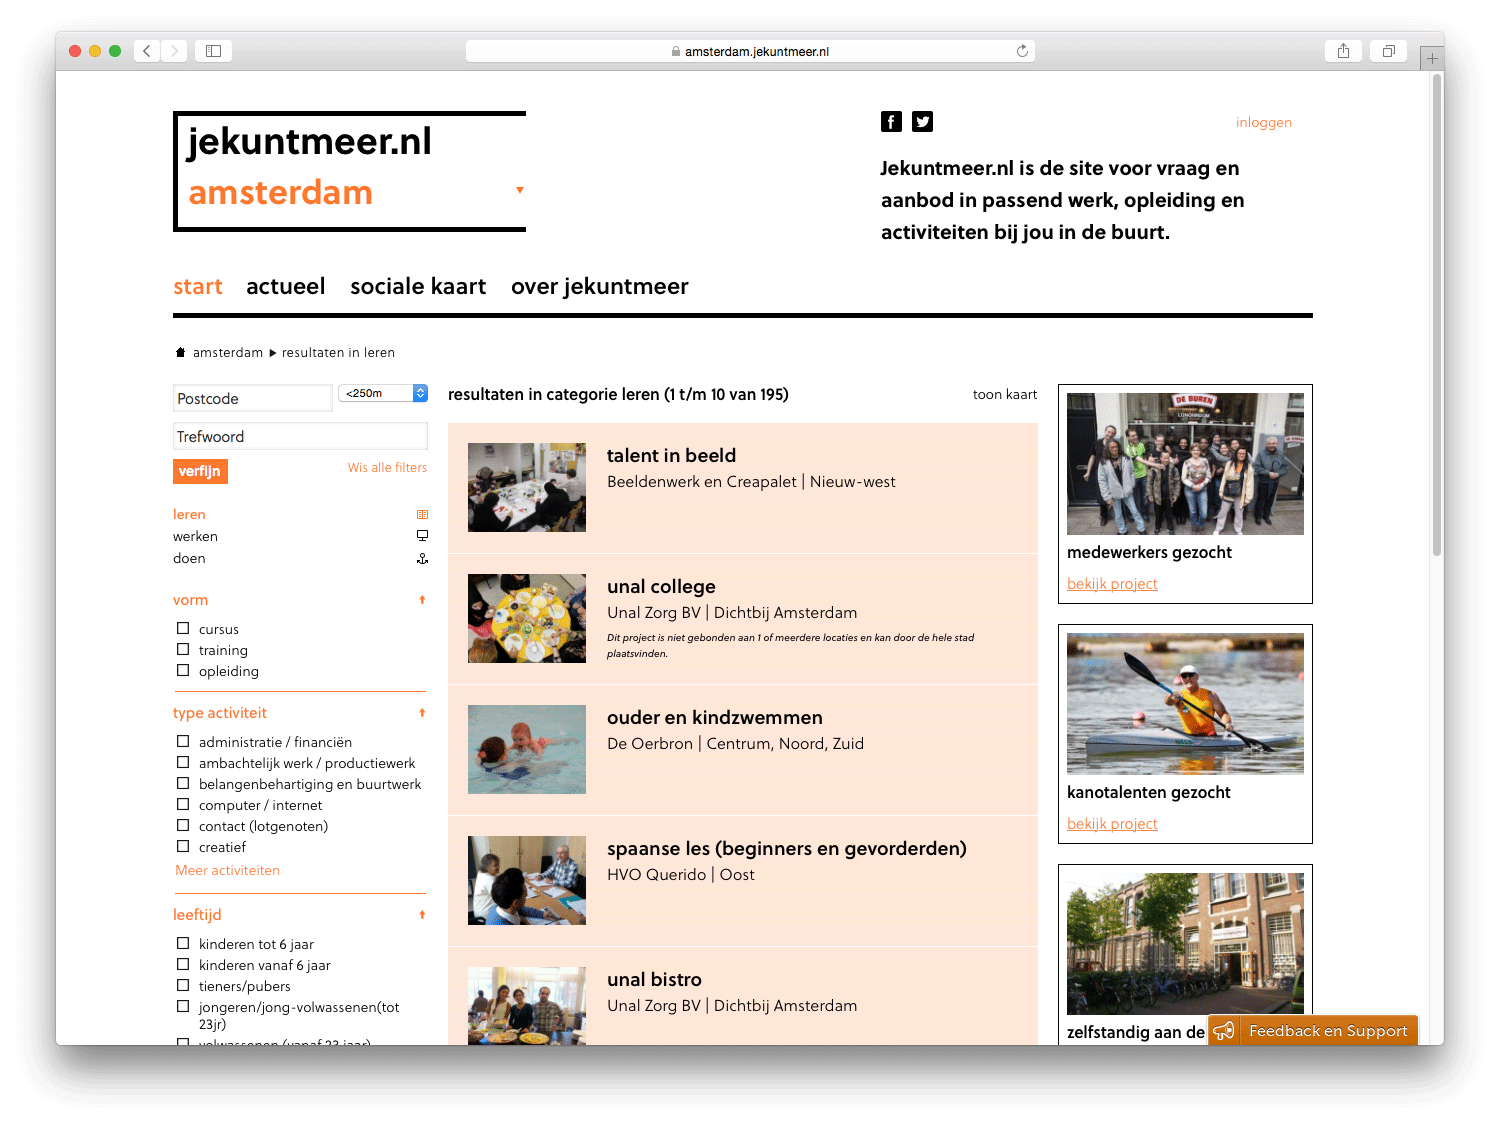Click the Postcode input field

pos(253,398)
